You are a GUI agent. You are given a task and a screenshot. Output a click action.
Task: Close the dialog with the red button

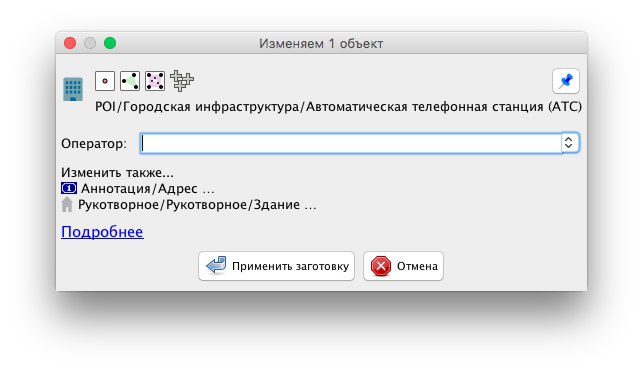[x=70, y=43]
